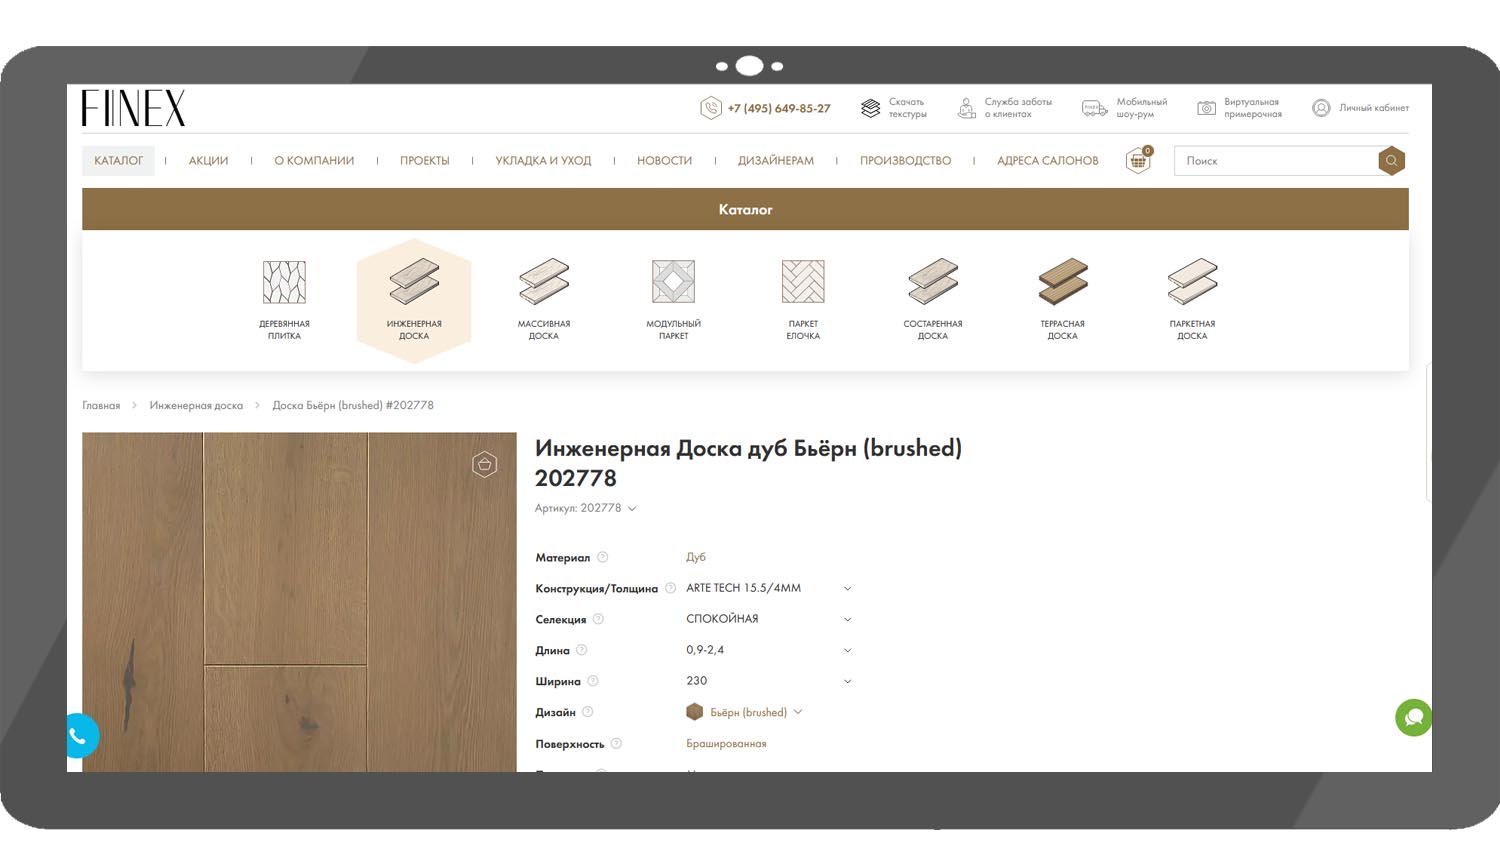
Task: Open the Каталог menu item
Action: pos(118,161)
